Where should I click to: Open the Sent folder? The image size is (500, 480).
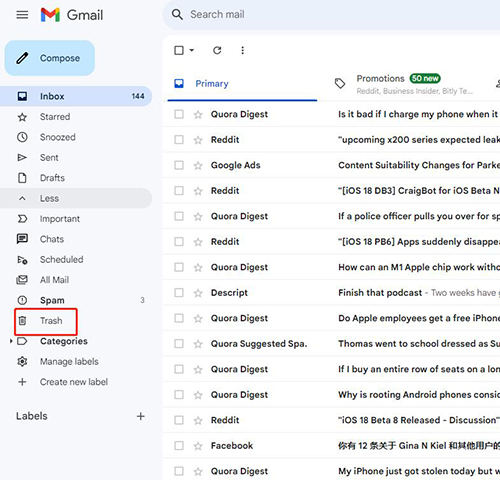pyautogui.click(x=76, y=157)
